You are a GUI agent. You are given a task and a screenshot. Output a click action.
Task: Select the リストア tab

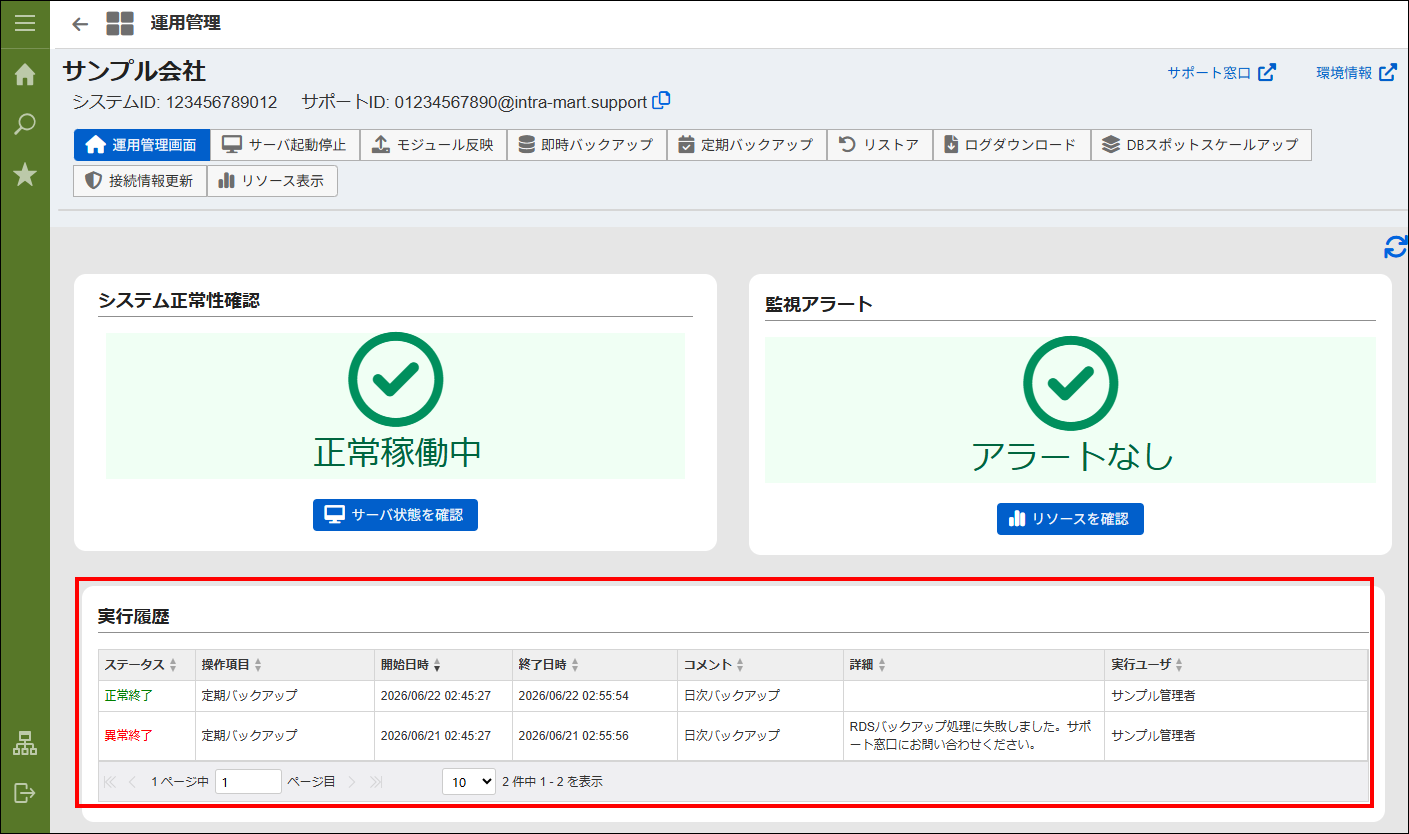click(879, 145)
